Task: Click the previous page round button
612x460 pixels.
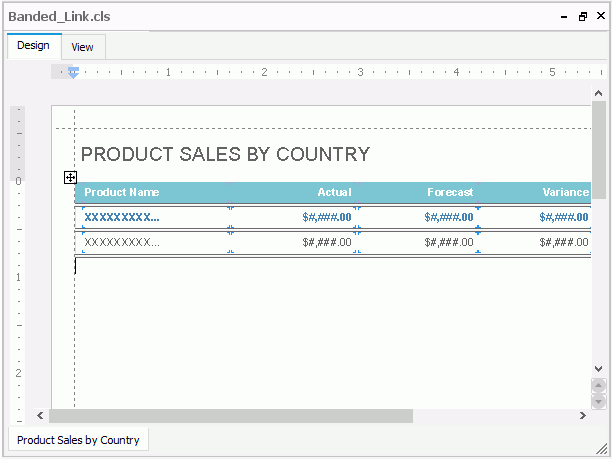Action: point(599,385)
